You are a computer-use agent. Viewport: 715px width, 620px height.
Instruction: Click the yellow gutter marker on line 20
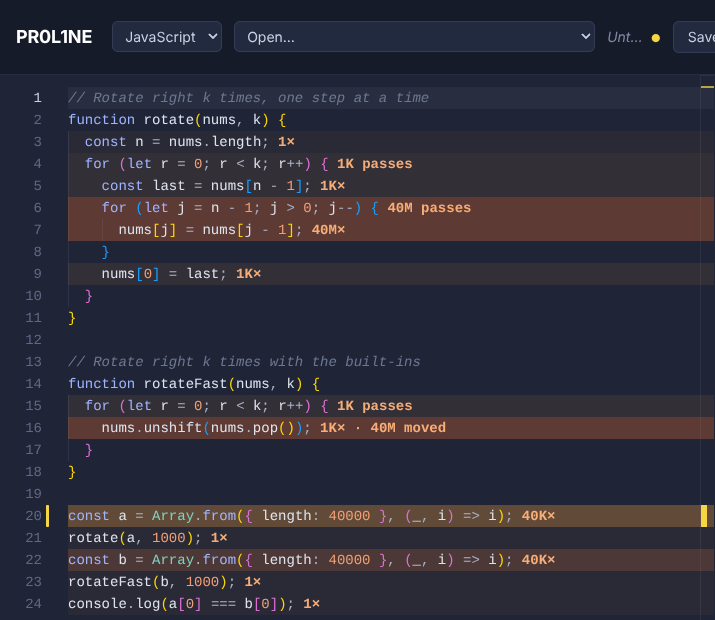coord(47,516)
